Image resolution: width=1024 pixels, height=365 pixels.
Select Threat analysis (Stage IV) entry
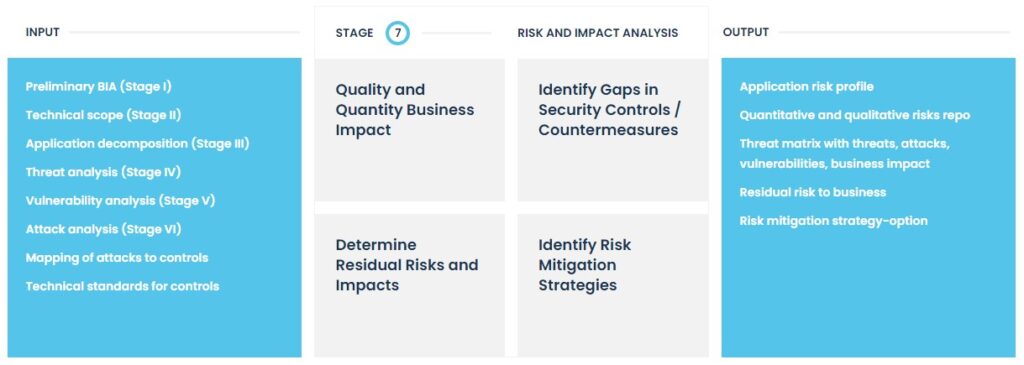pyautogui.click(x=103, y=172)
